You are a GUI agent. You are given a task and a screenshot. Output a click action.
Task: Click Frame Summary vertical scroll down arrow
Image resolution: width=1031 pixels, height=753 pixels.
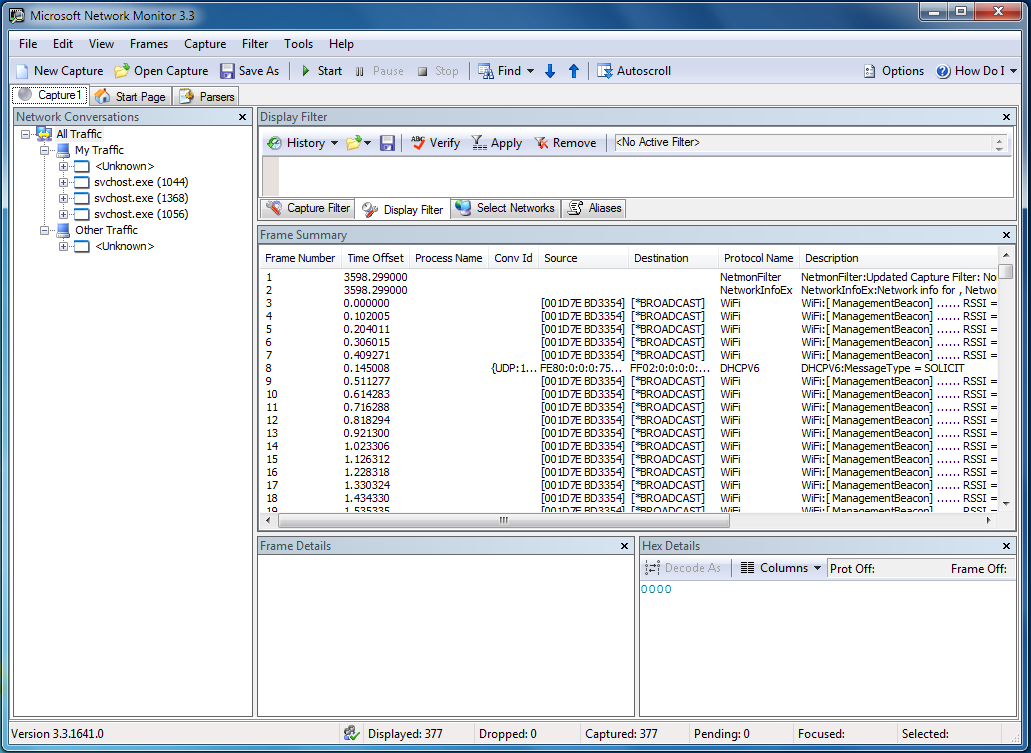point(1006,504)
